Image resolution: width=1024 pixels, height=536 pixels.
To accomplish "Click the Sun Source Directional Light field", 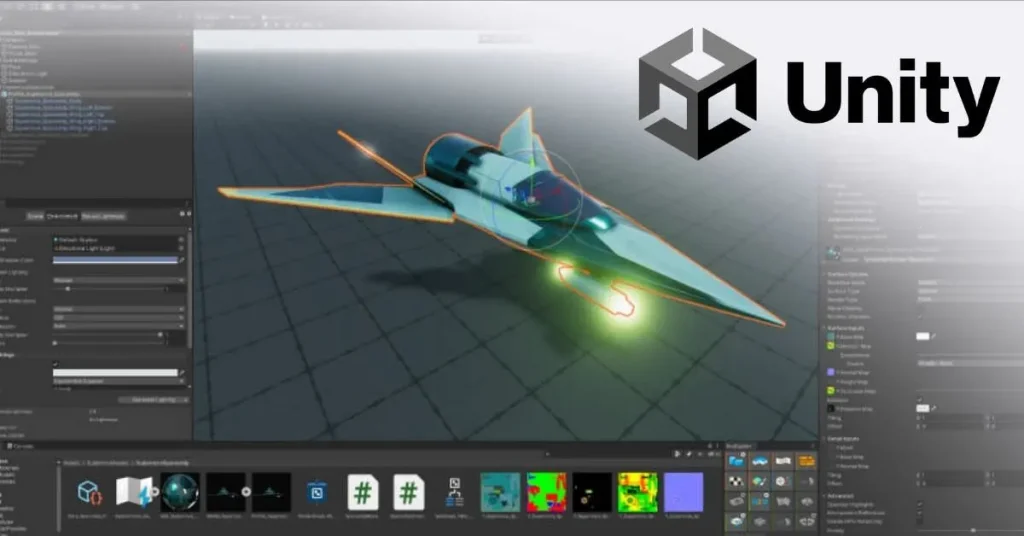I will [119, 249].
